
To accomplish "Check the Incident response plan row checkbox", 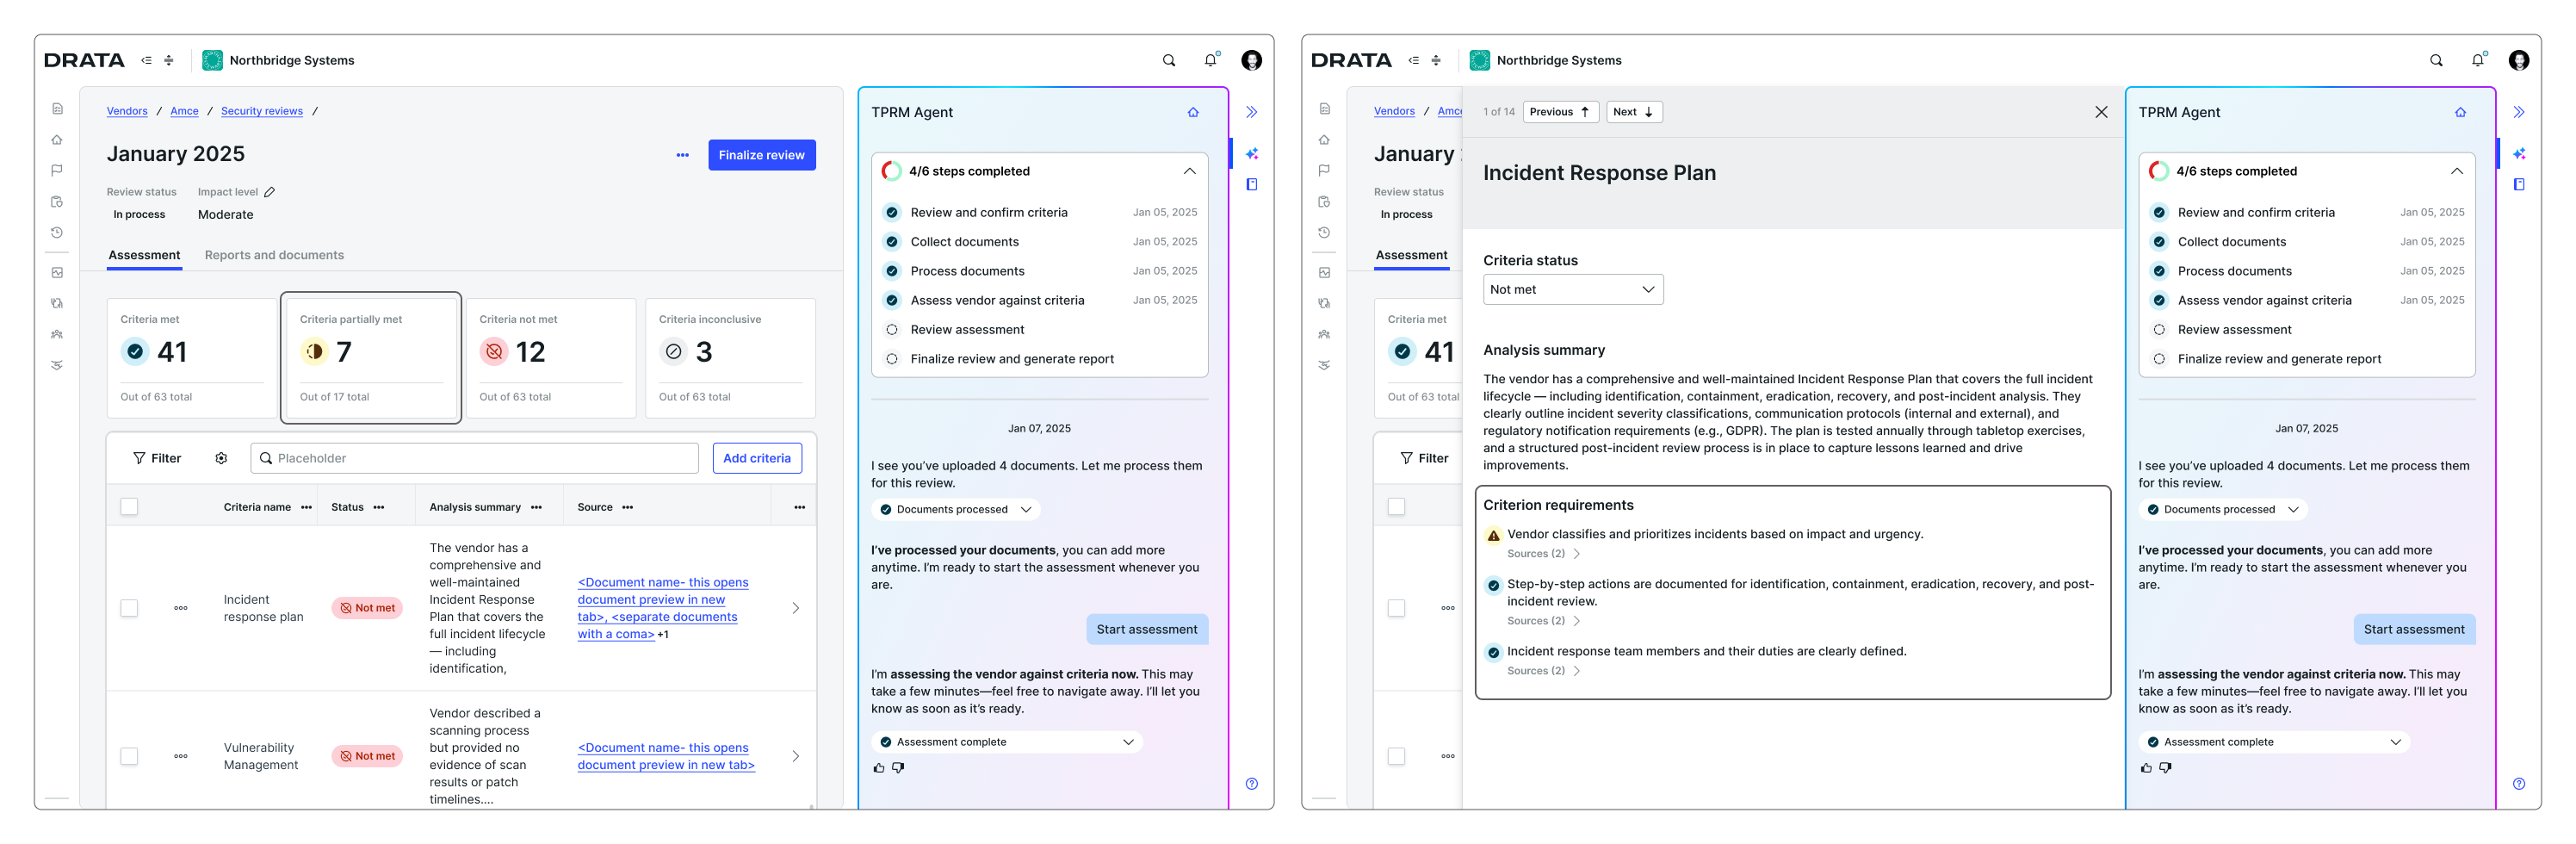I will [x=129, y=608].
